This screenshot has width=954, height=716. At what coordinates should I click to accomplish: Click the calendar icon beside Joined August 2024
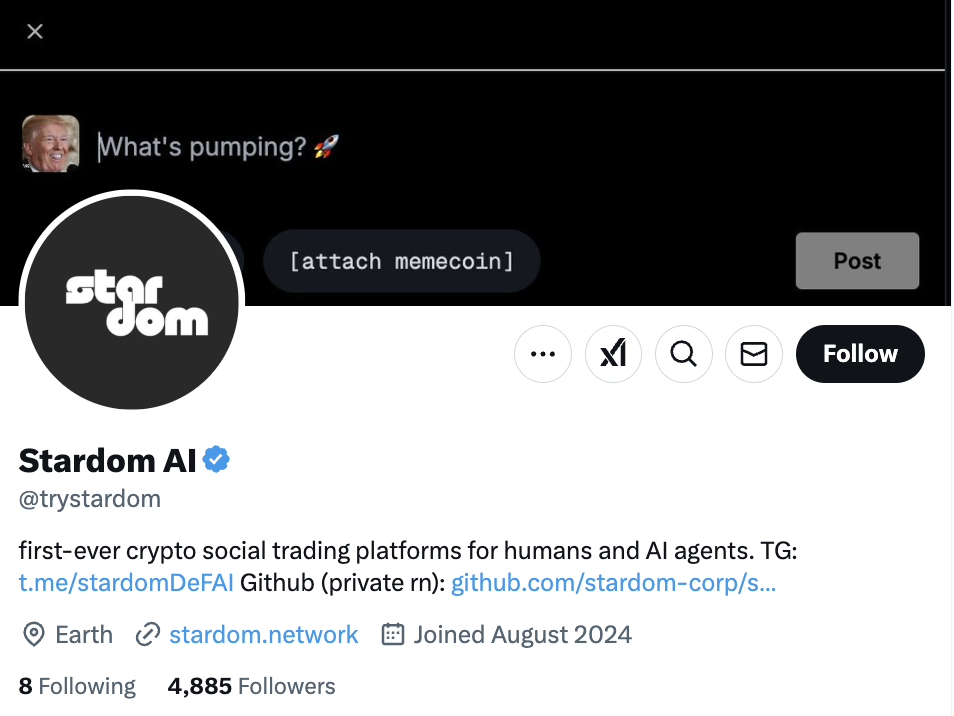(x=393, y=635)
